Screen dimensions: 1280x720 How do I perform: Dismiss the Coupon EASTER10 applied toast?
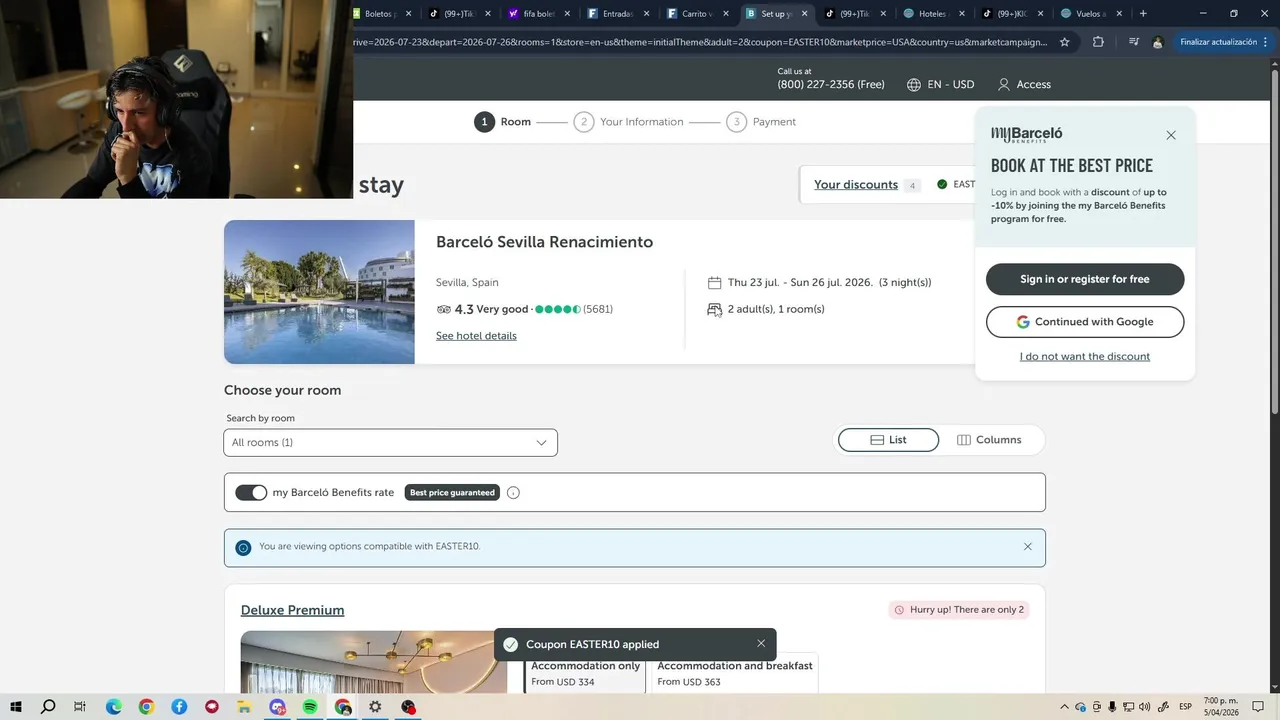click(x=761, y=643)
